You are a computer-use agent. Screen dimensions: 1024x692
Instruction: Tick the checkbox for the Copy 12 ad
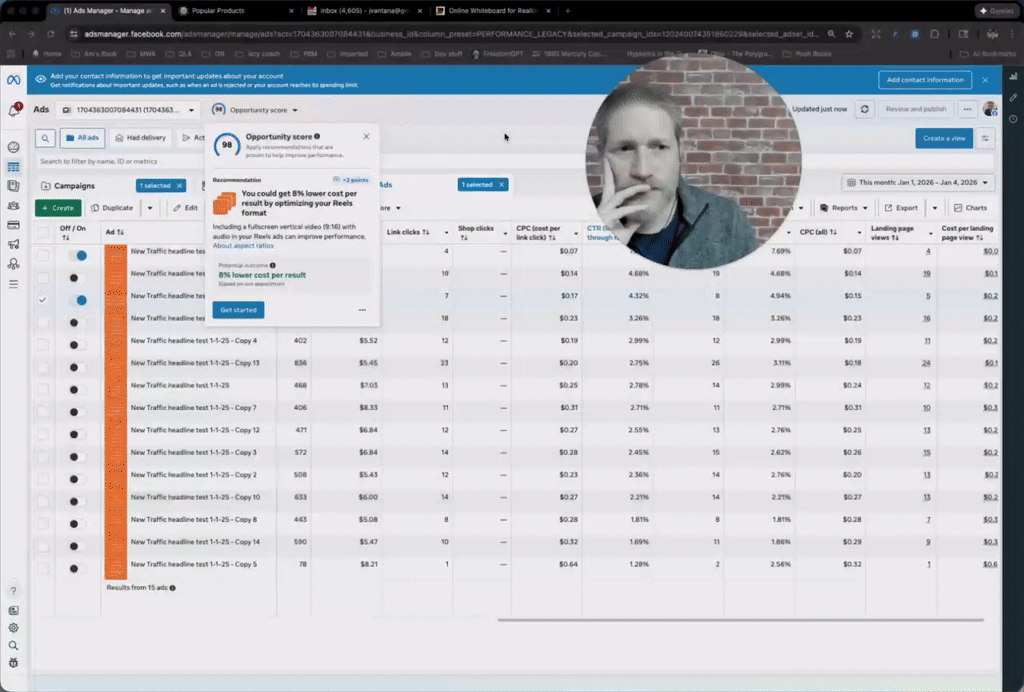pyautogui.click(x=43, y=434)
